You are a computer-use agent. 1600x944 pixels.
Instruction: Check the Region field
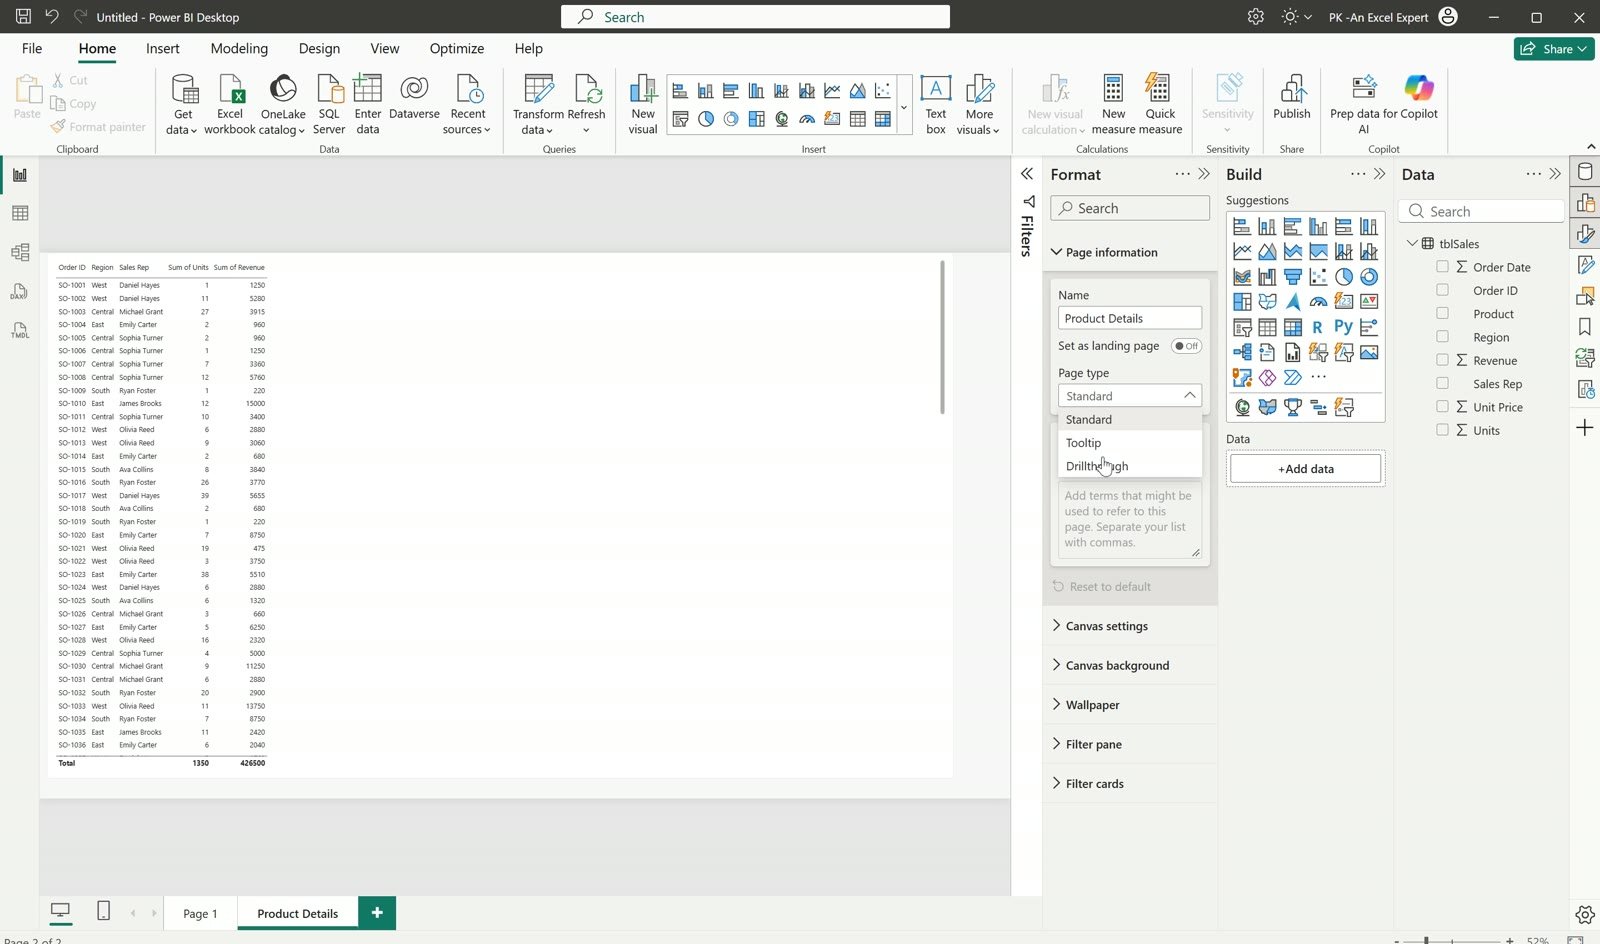pyautogui.click(x=1442, y=337)
